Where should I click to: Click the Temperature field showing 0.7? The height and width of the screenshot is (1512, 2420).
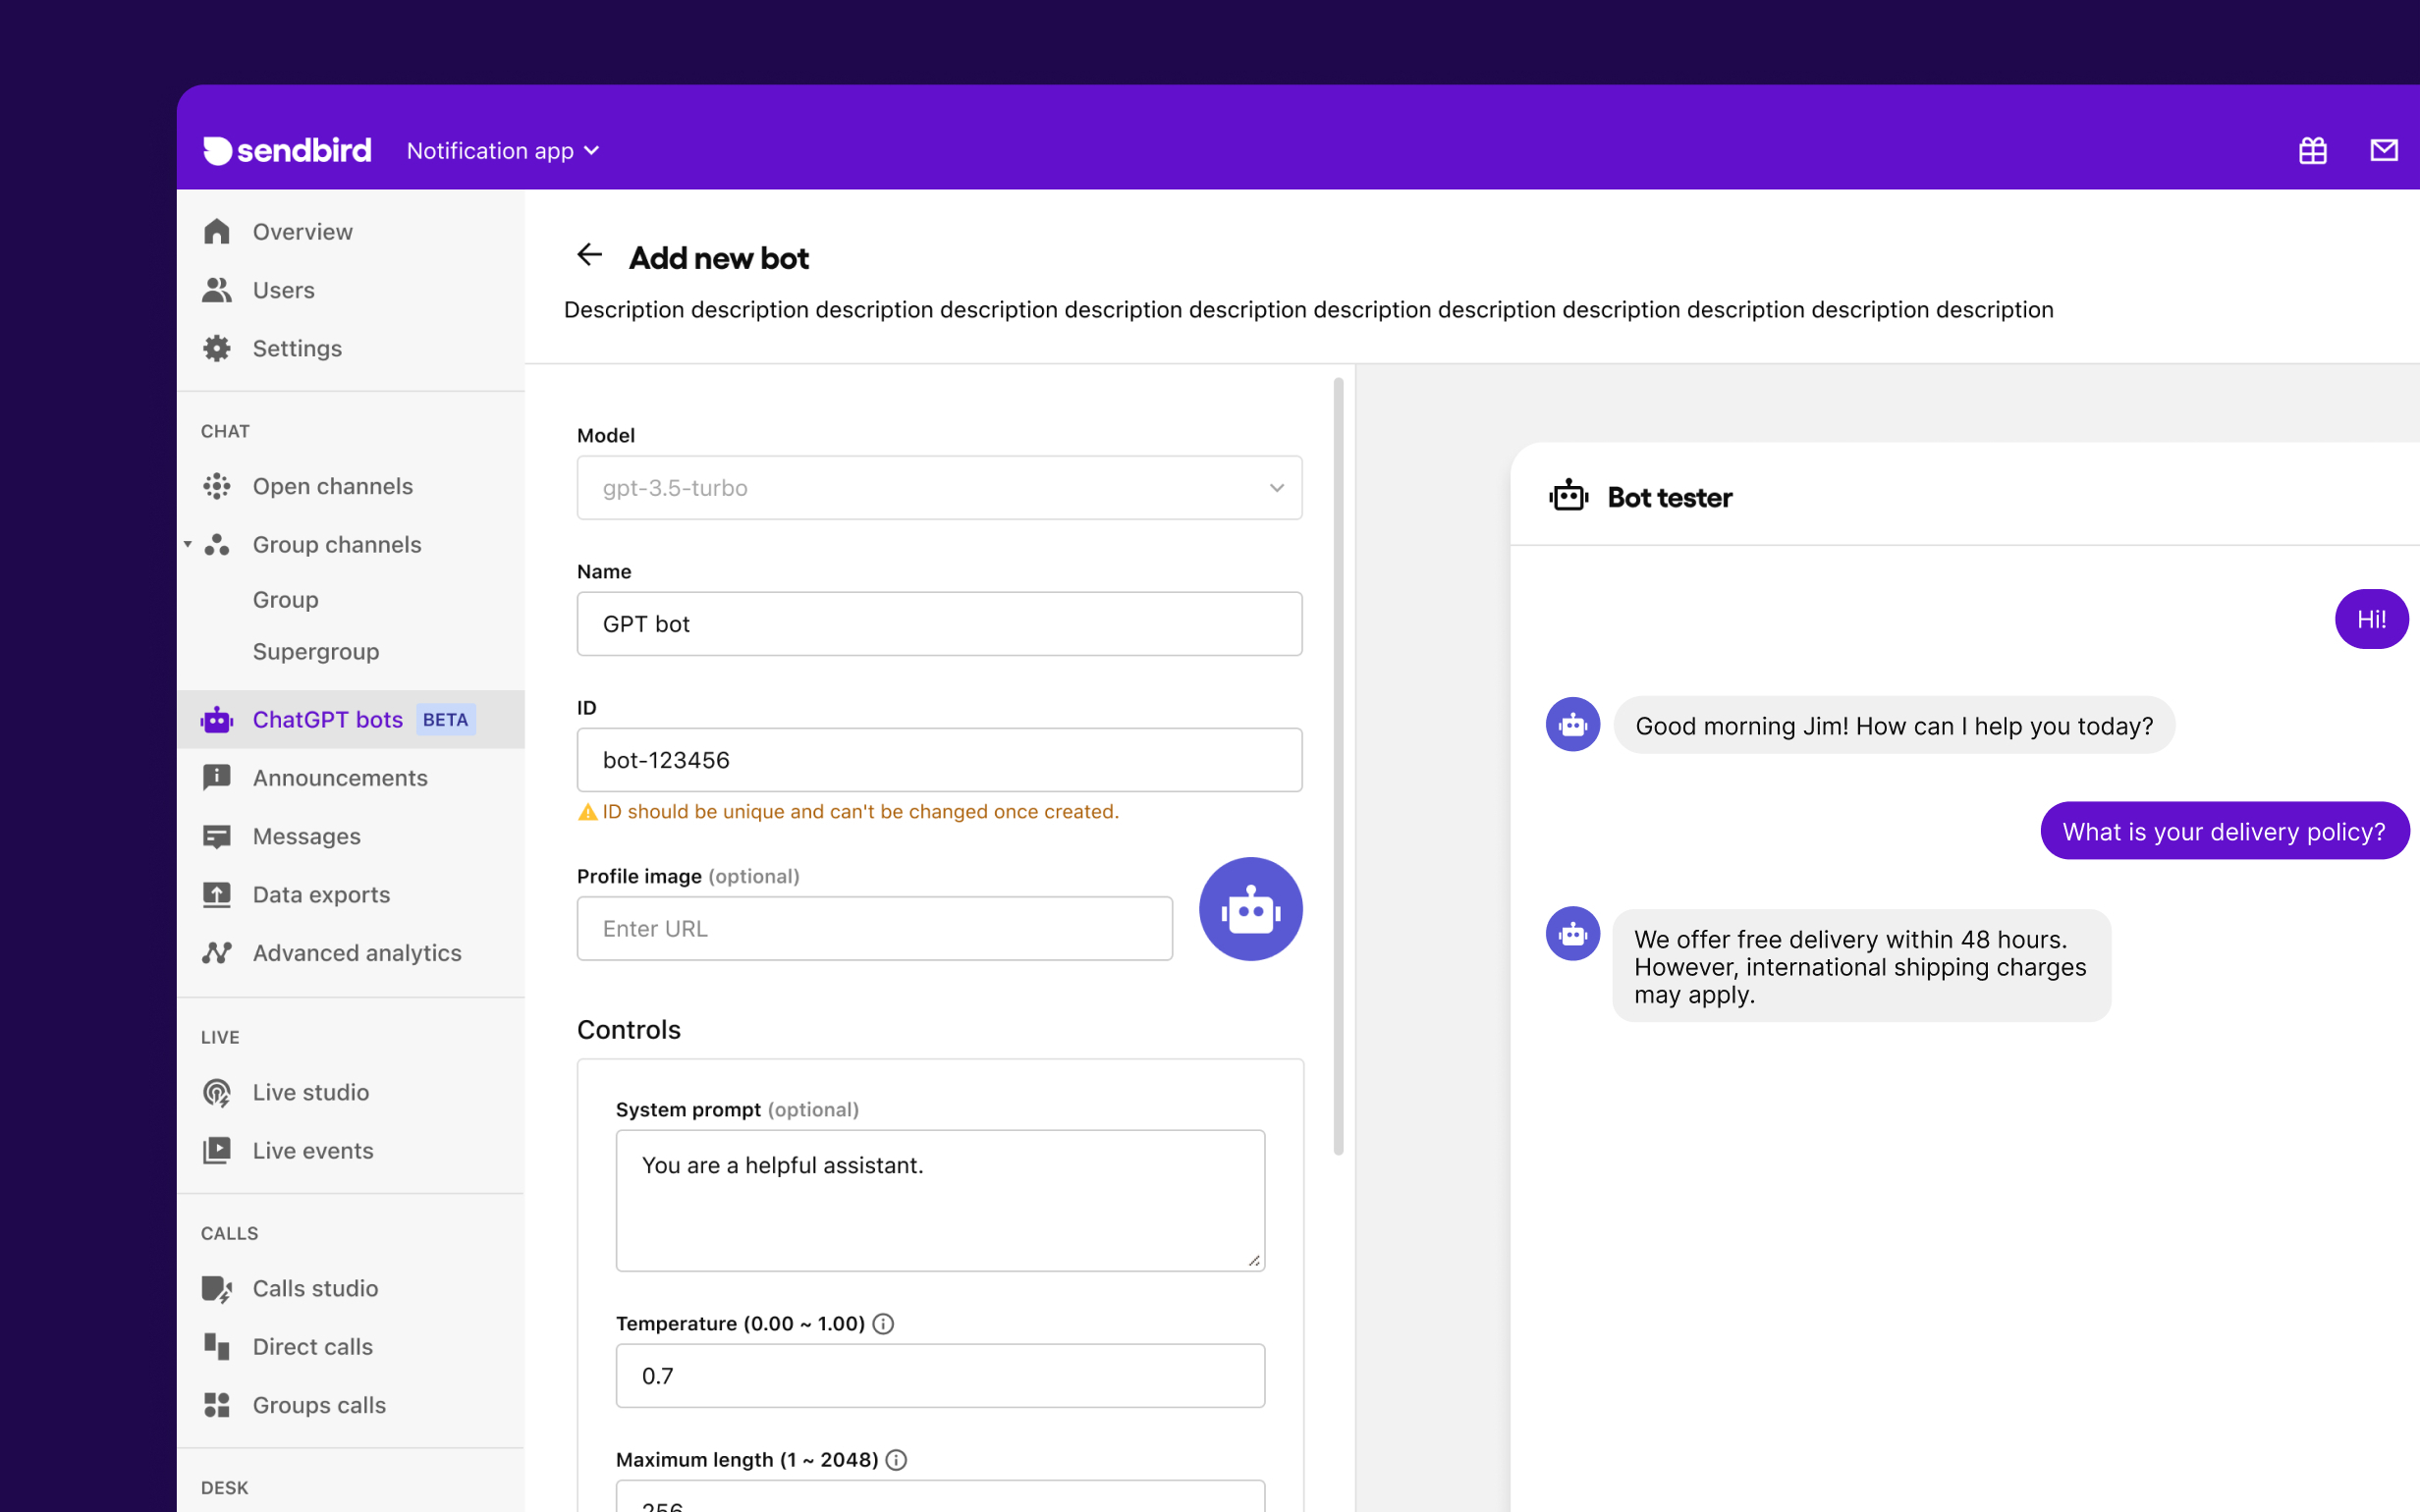click(x=940, y=1376)
